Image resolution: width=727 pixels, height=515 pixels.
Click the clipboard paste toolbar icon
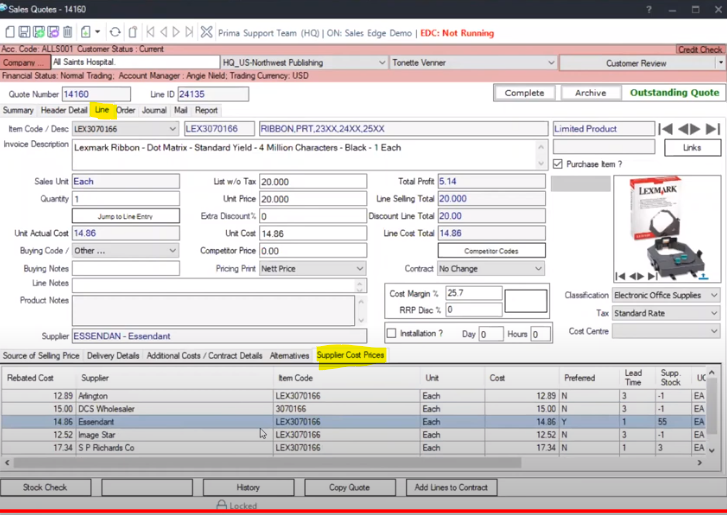[x=133, y=32]
